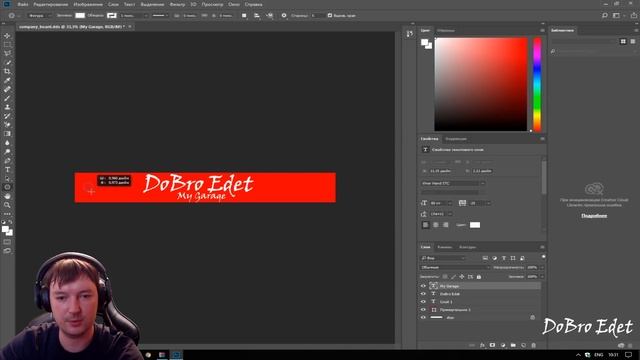
Task: Select the Gradient tool
Action: 7,134
